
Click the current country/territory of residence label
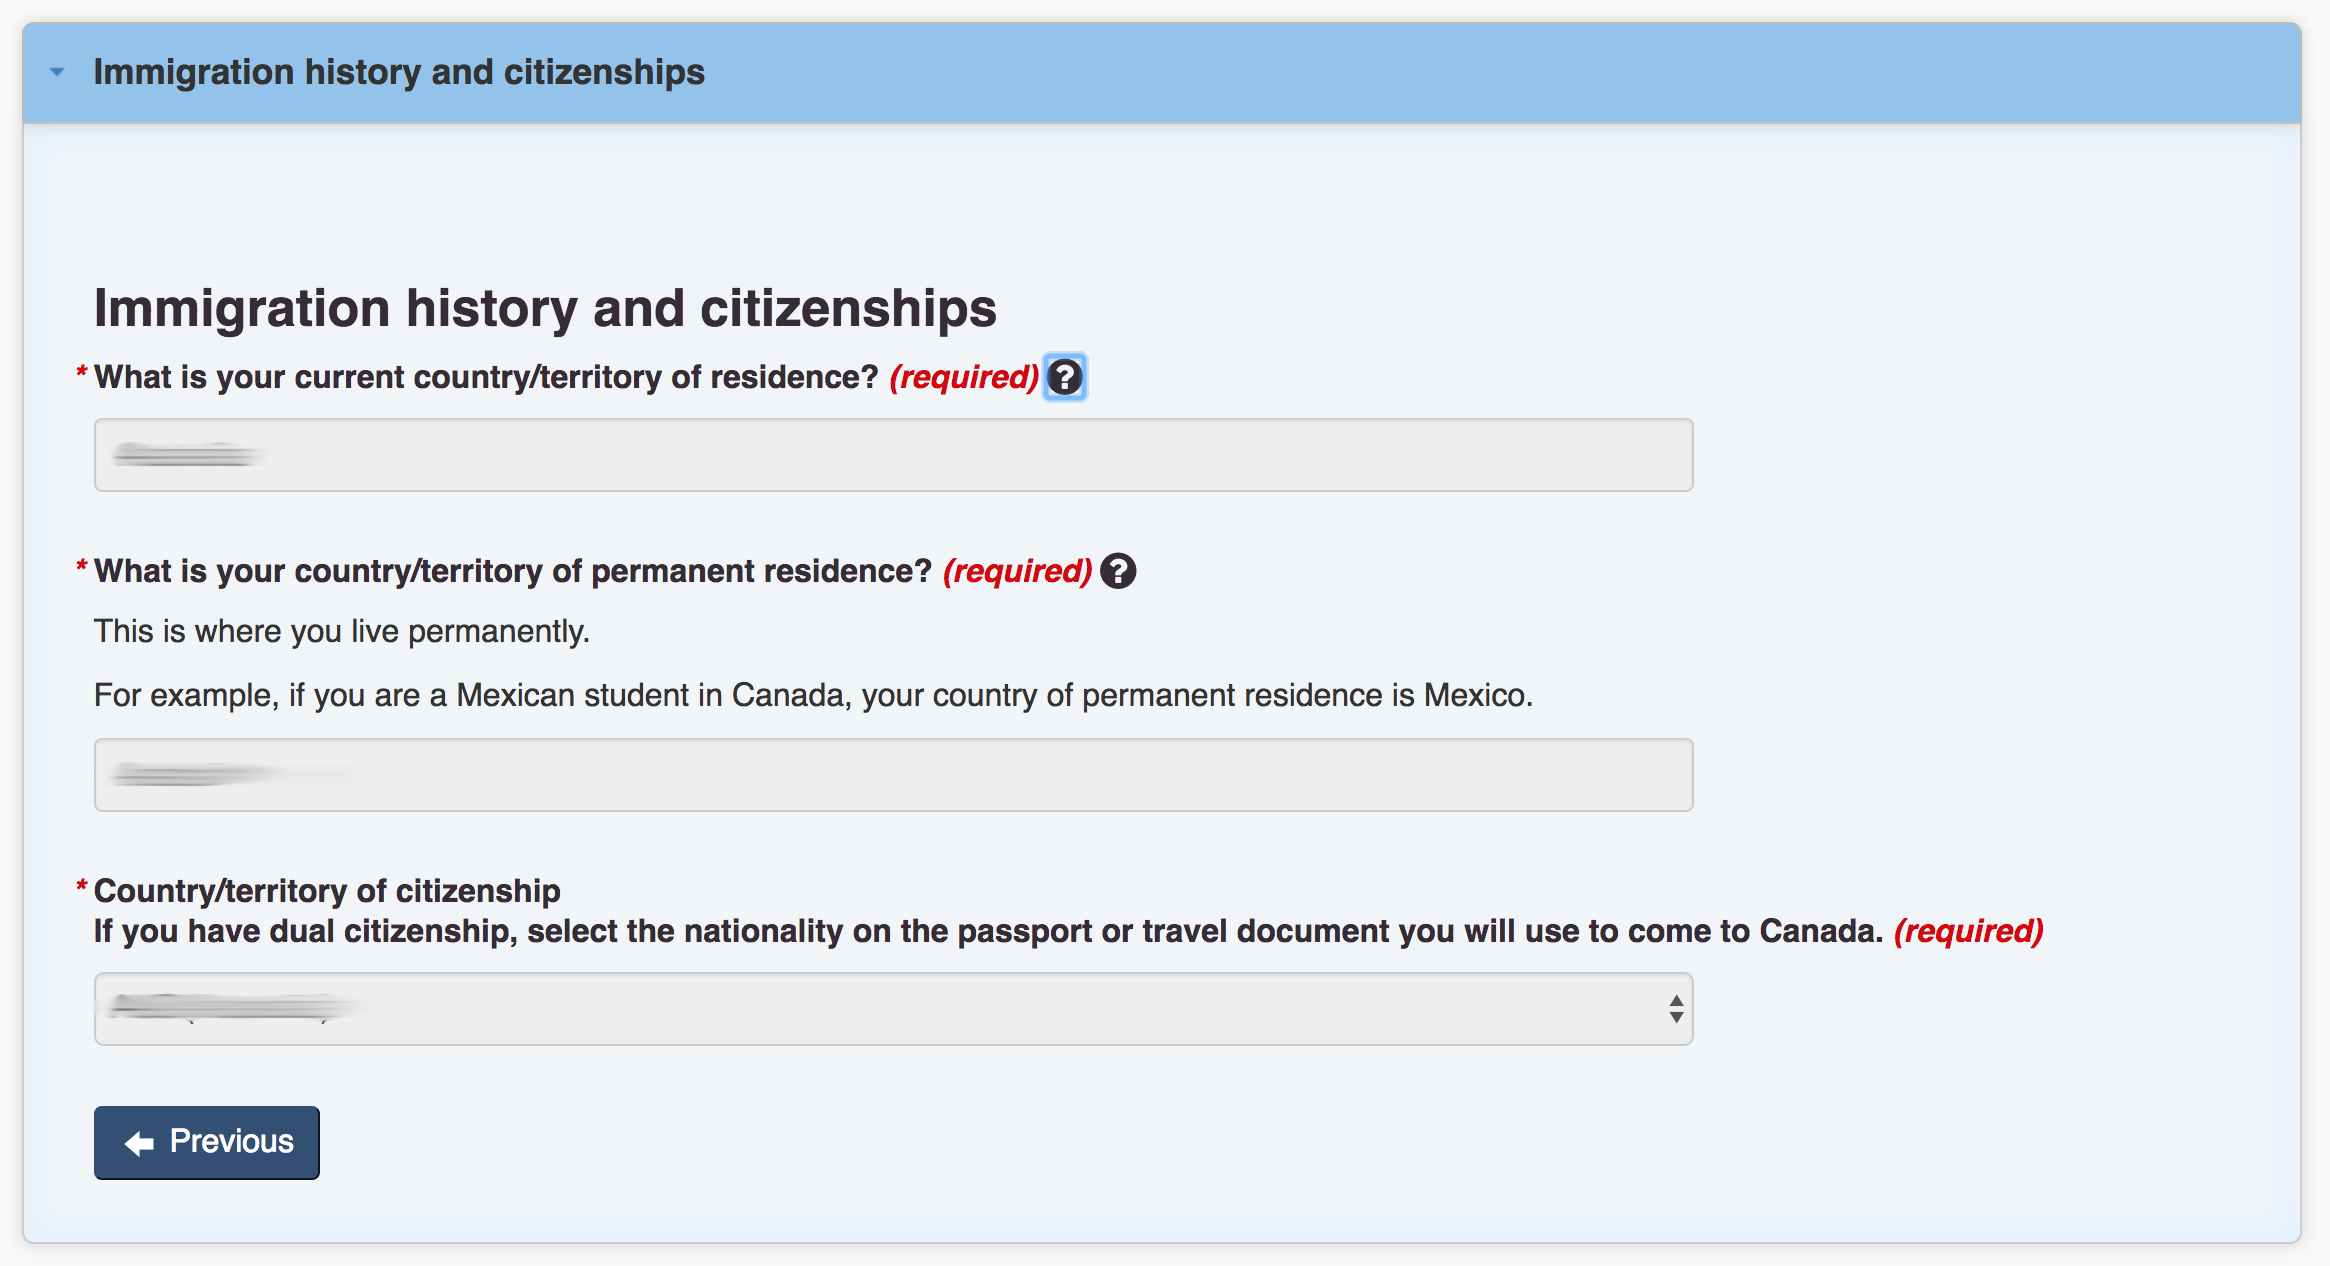[486, 377]
